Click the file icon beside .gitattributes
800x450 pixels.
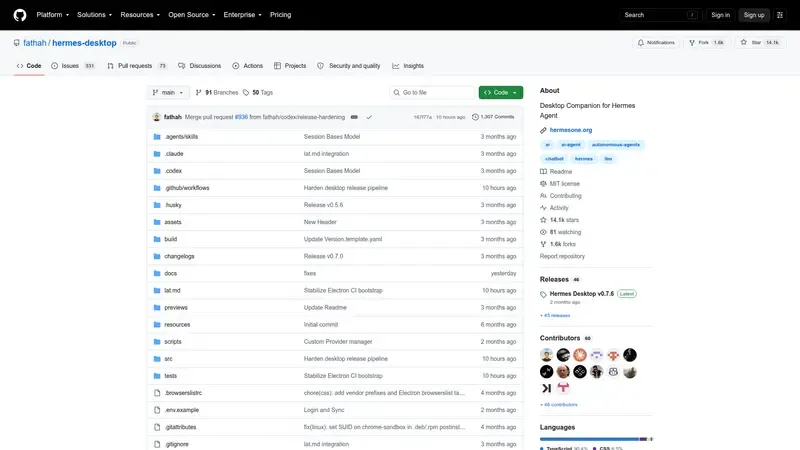pyautogui.click(x=157, y=427)
